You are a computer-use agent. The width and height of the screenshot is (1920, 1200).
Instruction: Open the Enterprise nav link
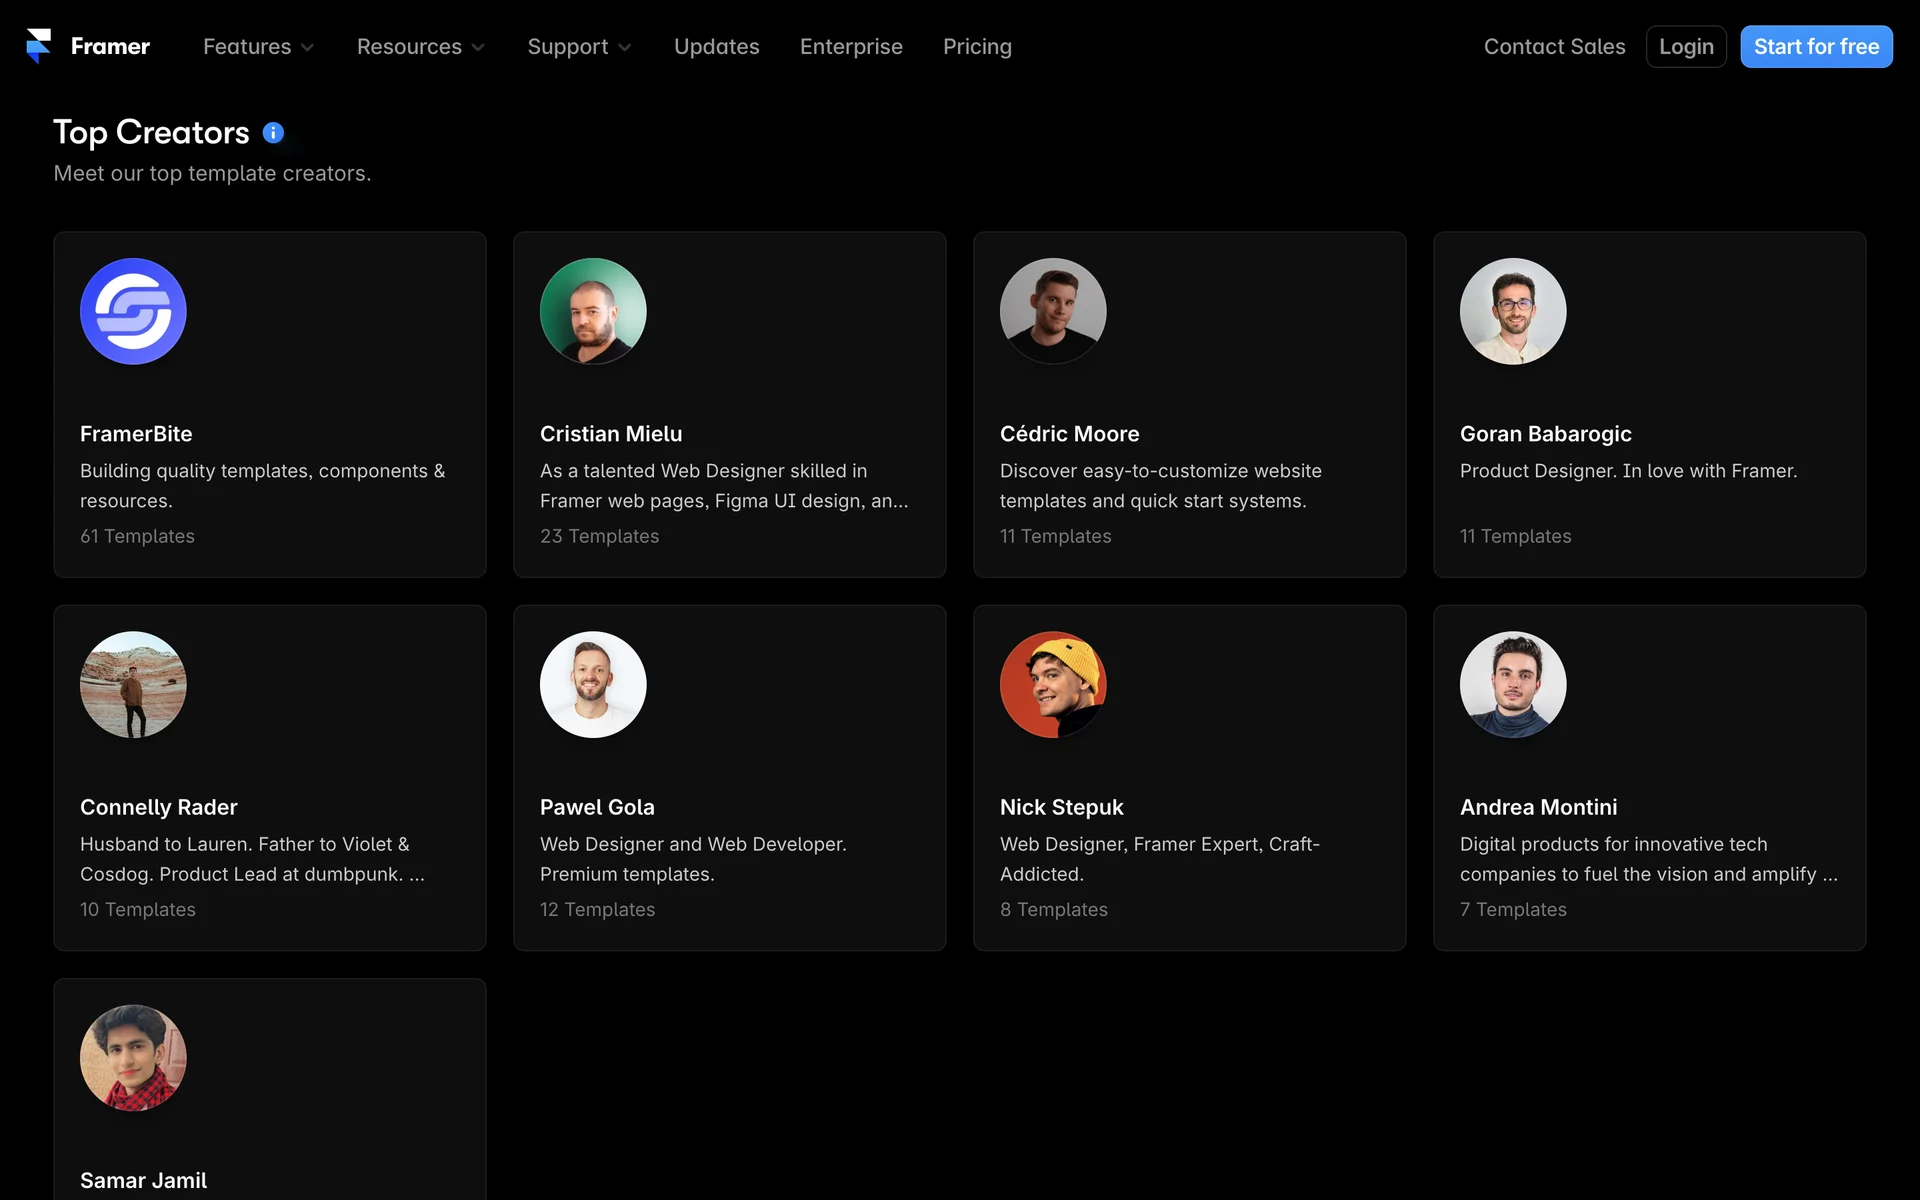pyautogui.click(x=851, y=47)
